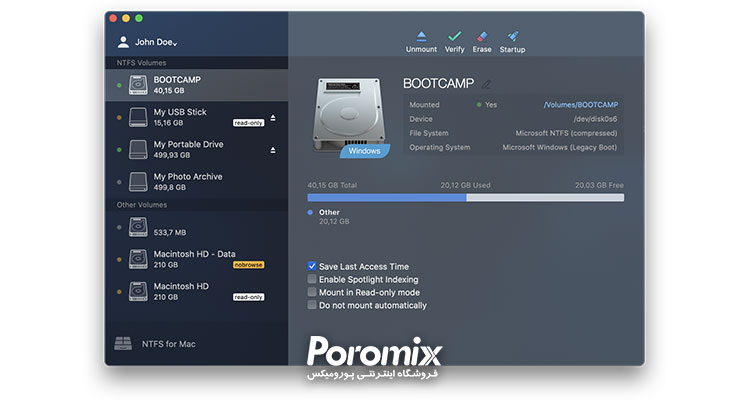Click the NTFS for Mac logo icon

(124, 343)
